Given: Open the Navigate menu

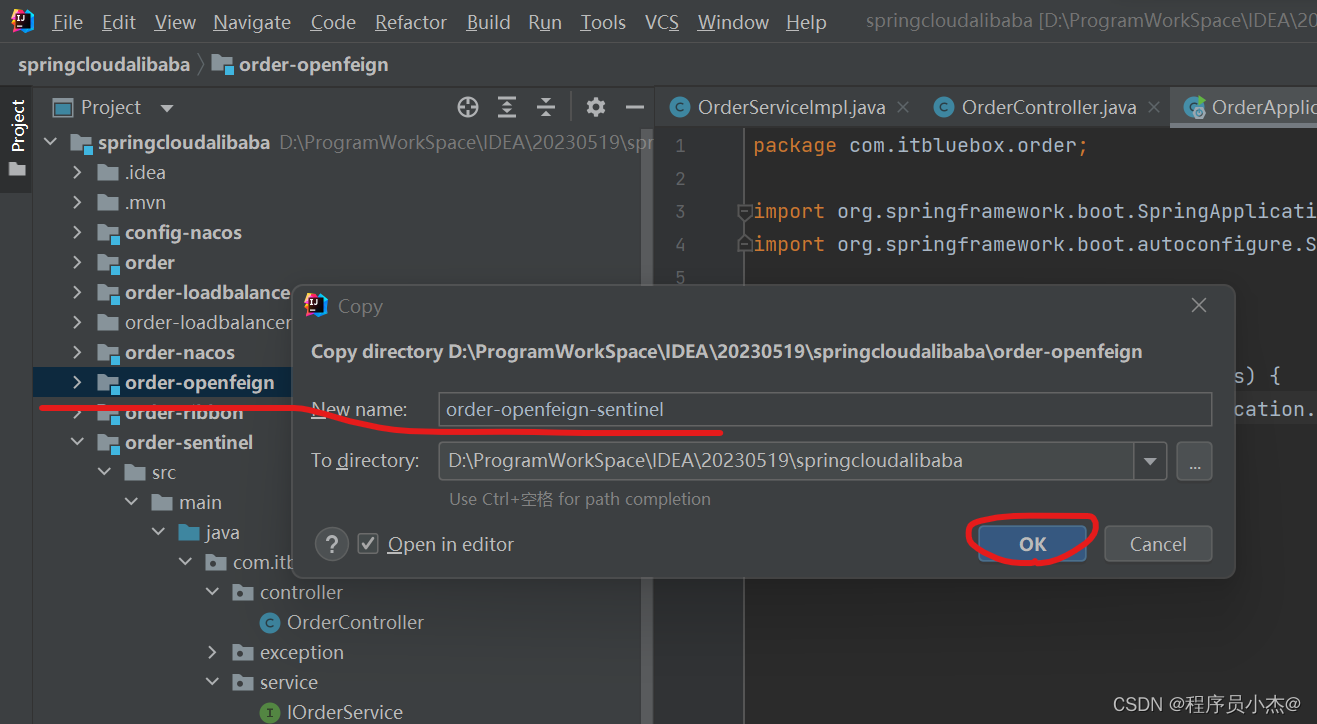Looking at the screenshot, I should [252, 22].
